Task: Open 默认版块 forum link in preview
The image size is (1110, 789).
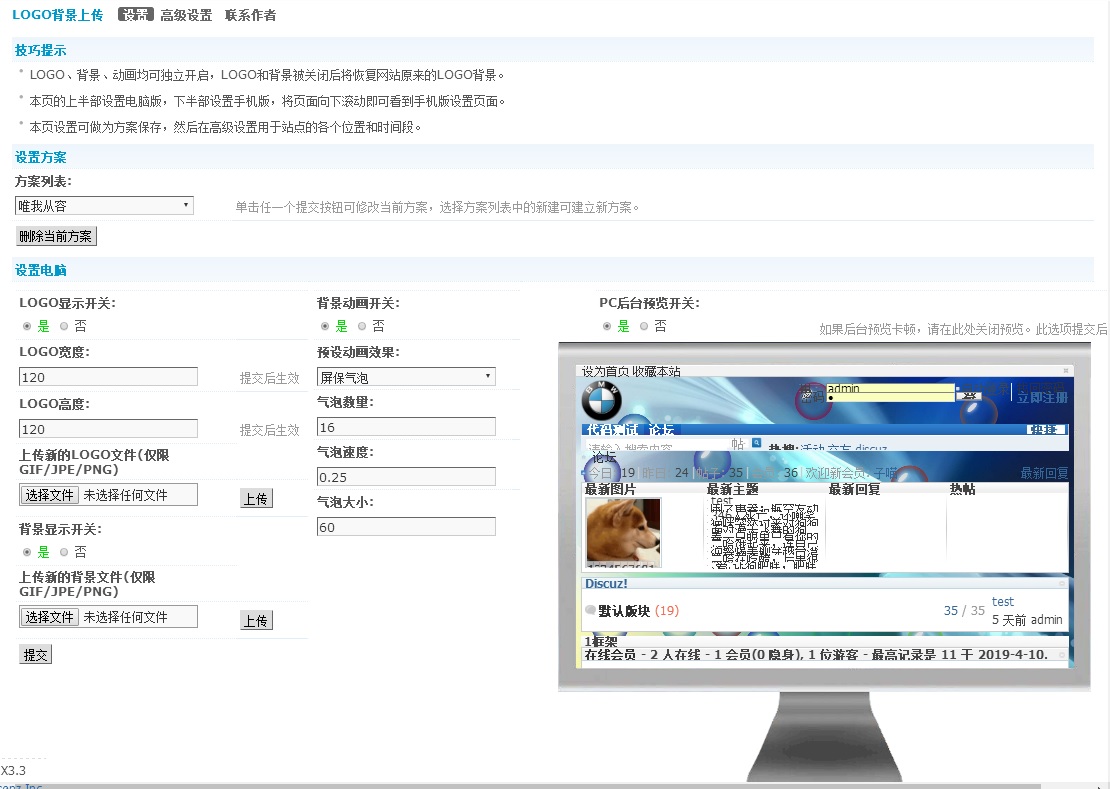Action: point(624,611)
